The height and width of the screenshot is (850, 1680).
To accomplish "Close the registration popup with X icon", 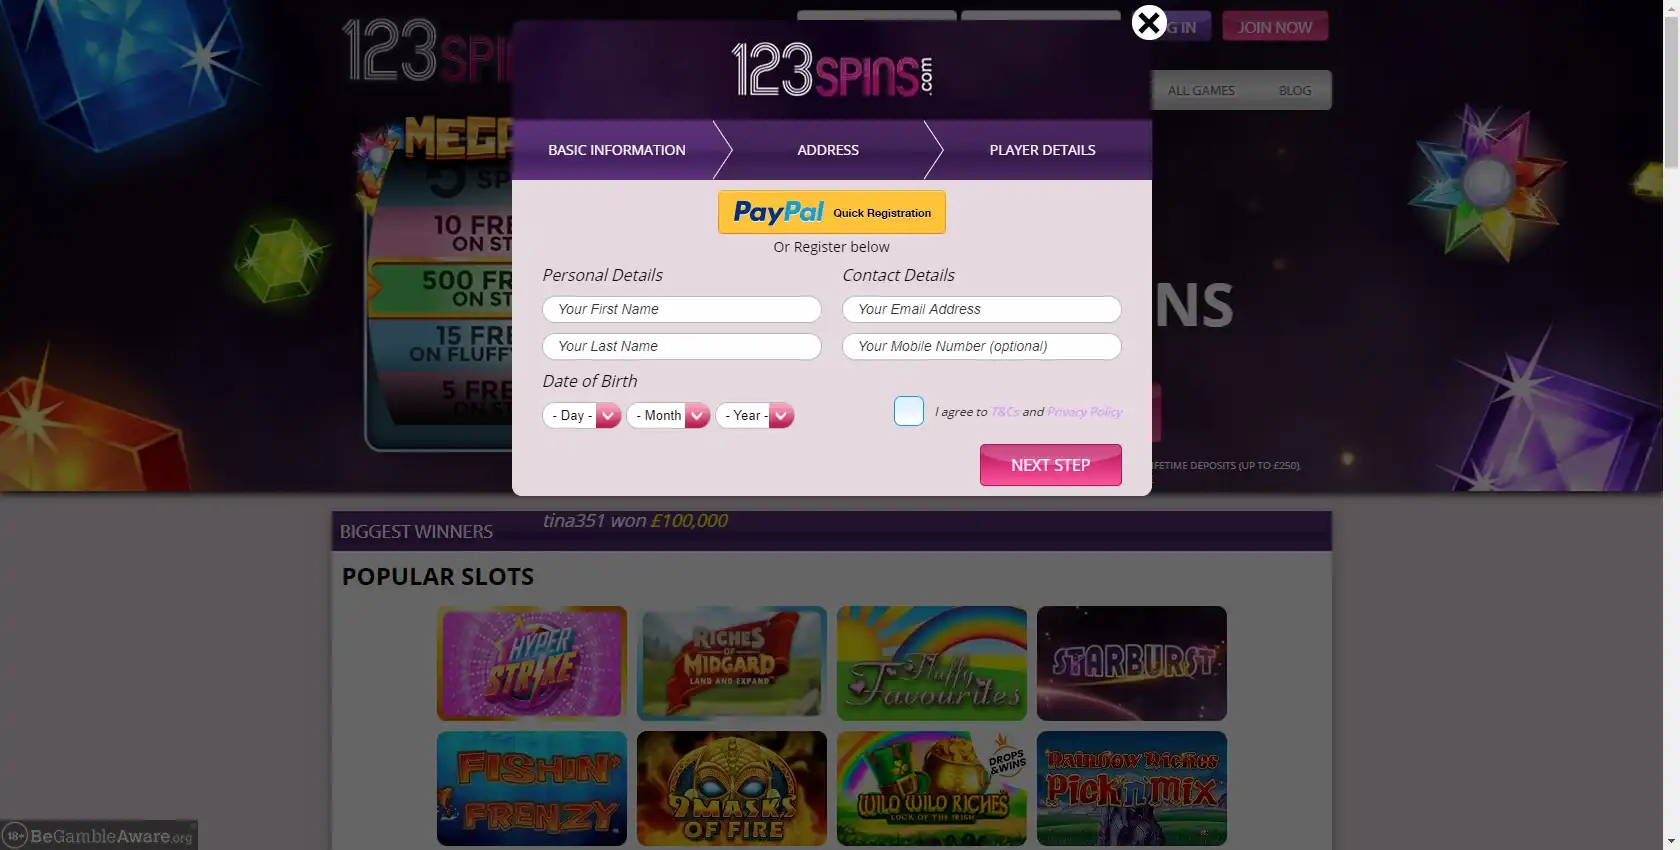I will [1149, 22].
